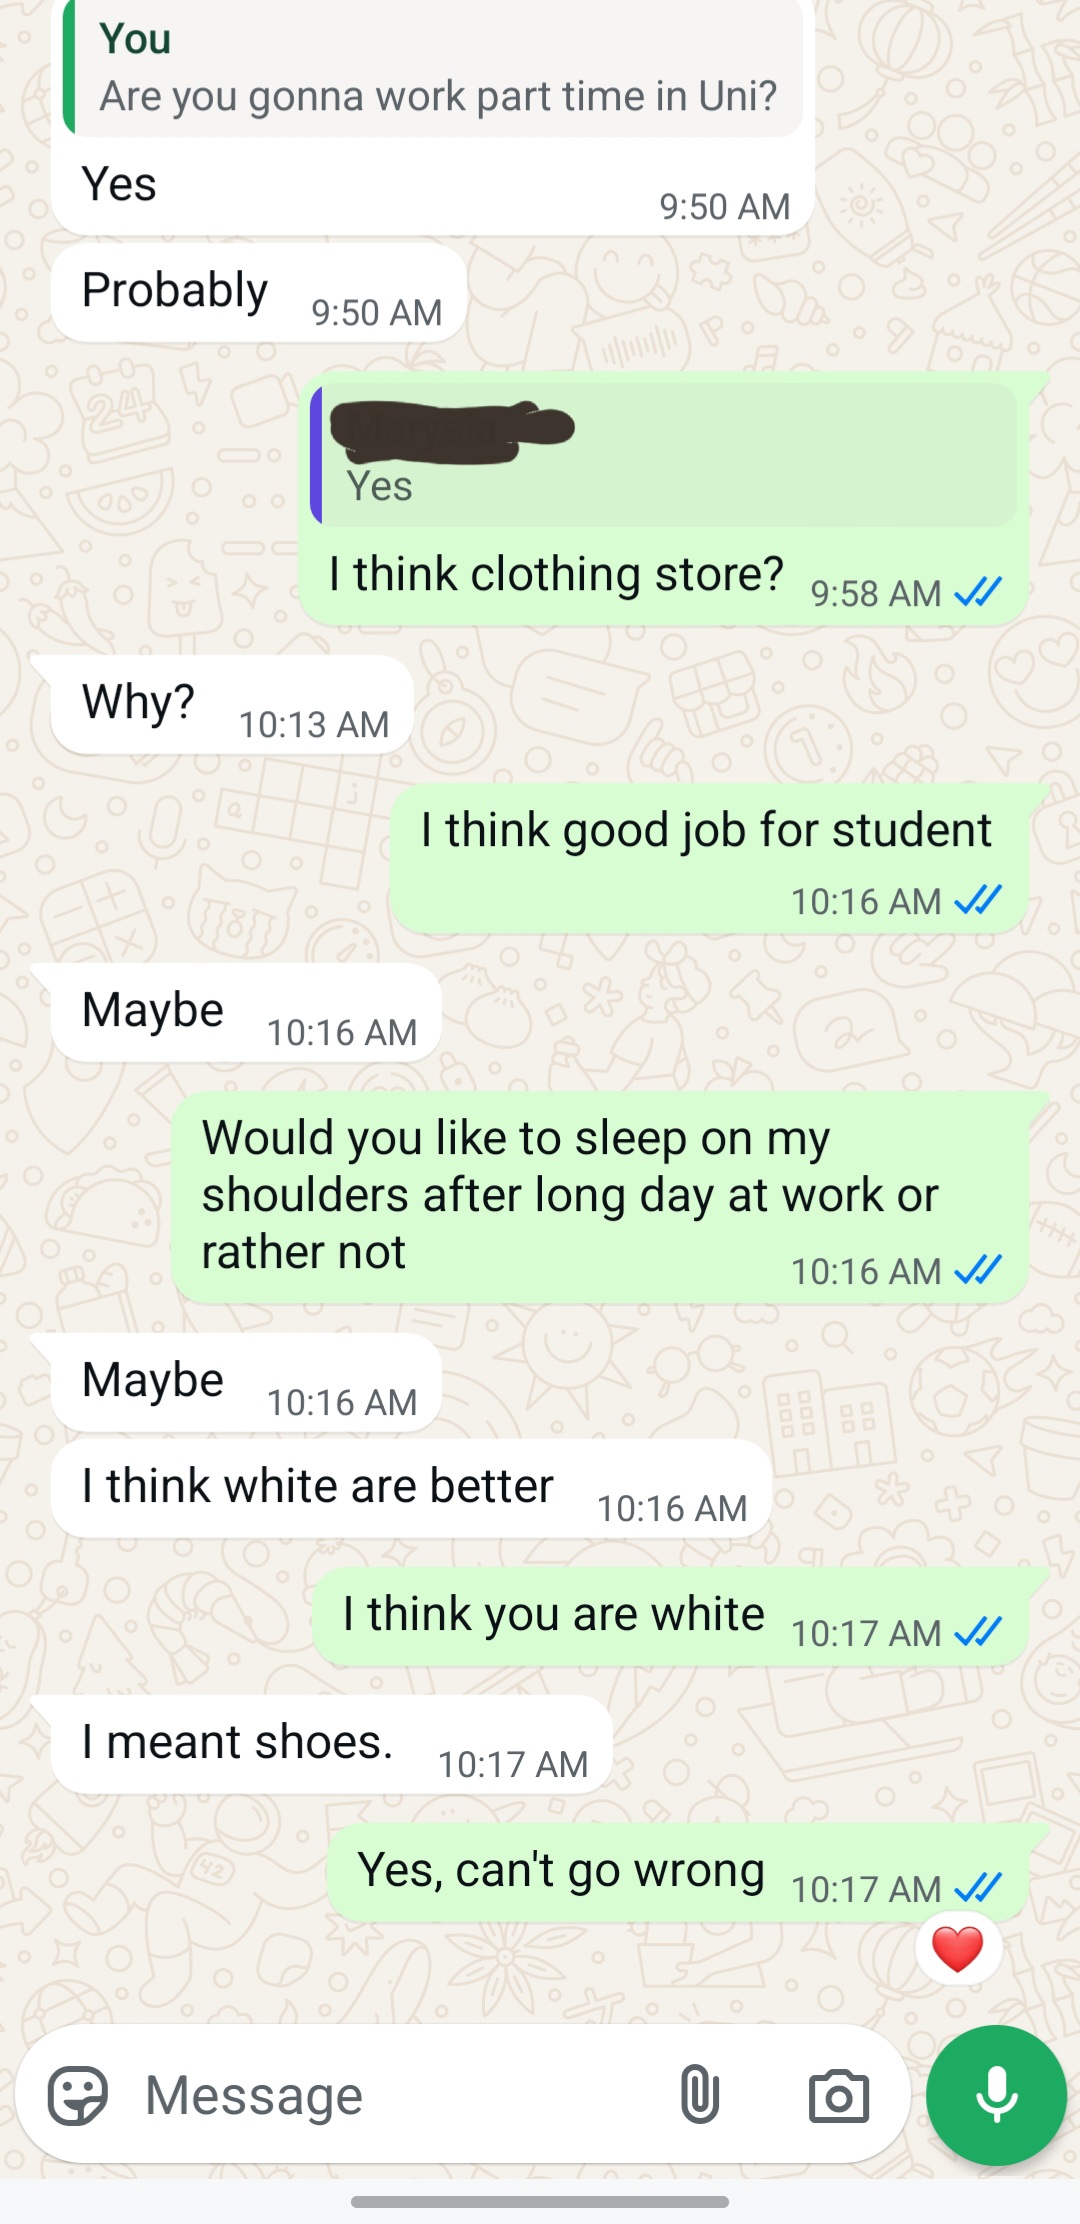Open the camera from message bar
Image resolution: width=1080 pixels, height=2224 pixels.
pyautogui.click(x=838, y=2096)
